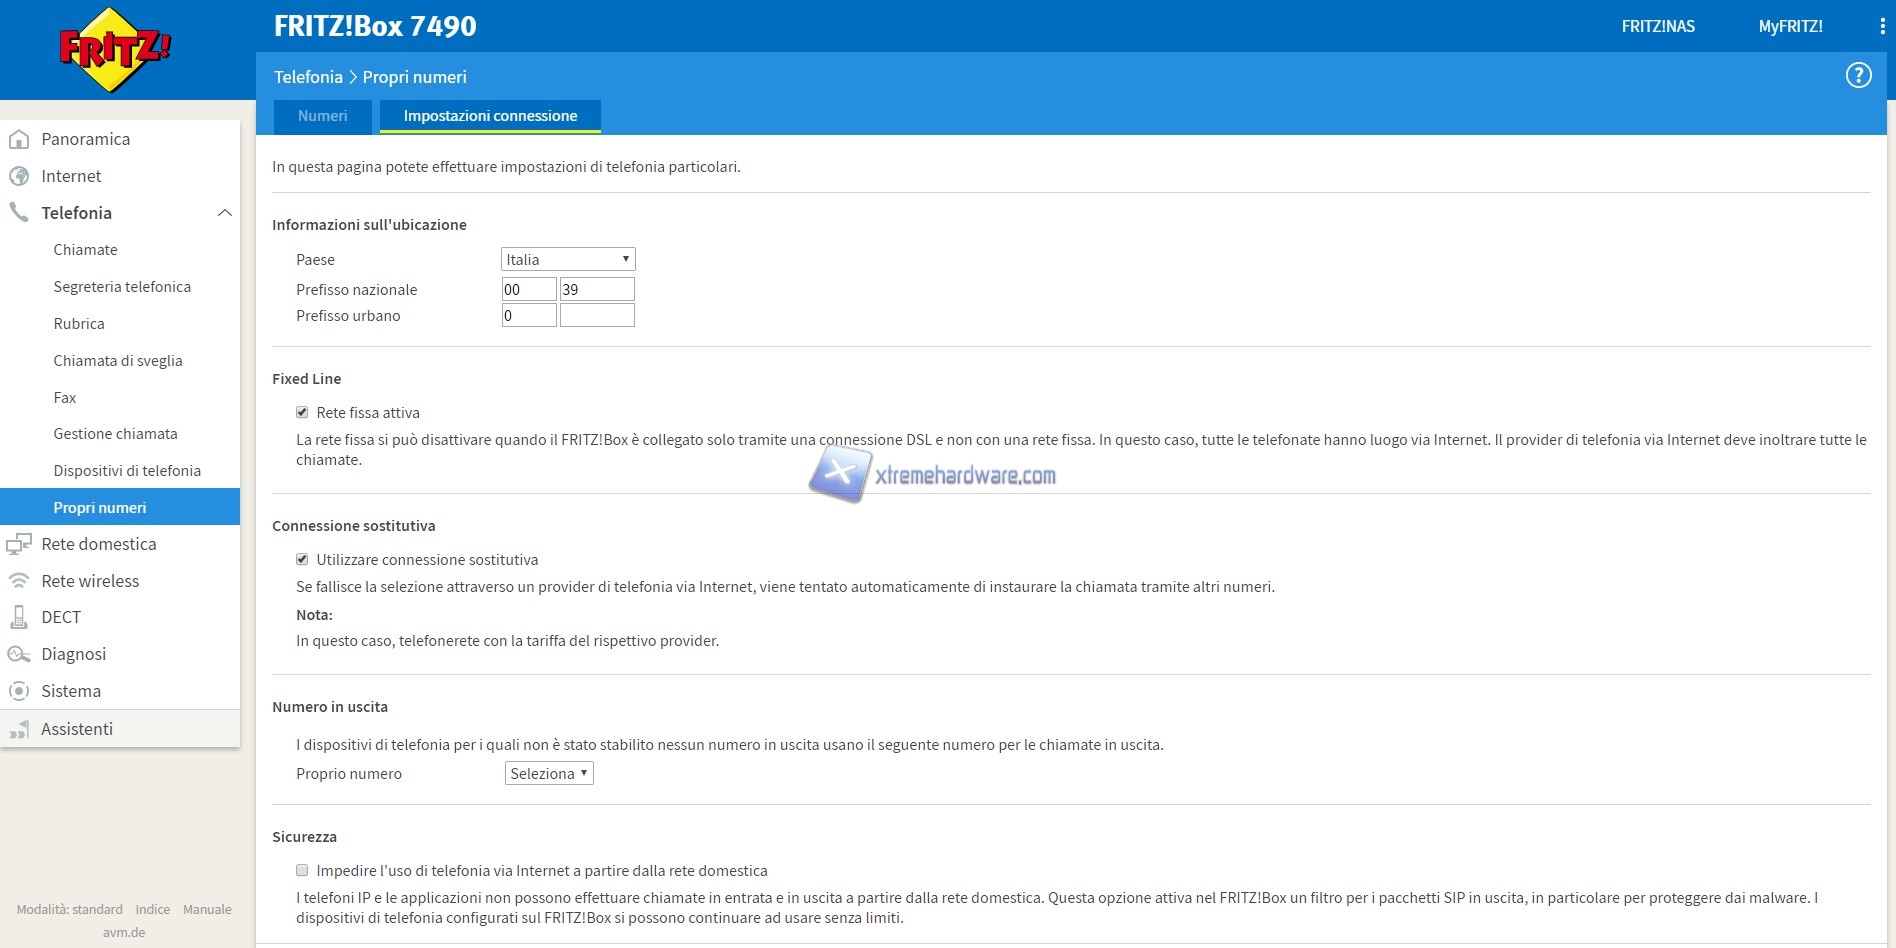The image size is (1896, 948).
Task: Open the three-dot options menu
Action: (x=1882, y=27)
